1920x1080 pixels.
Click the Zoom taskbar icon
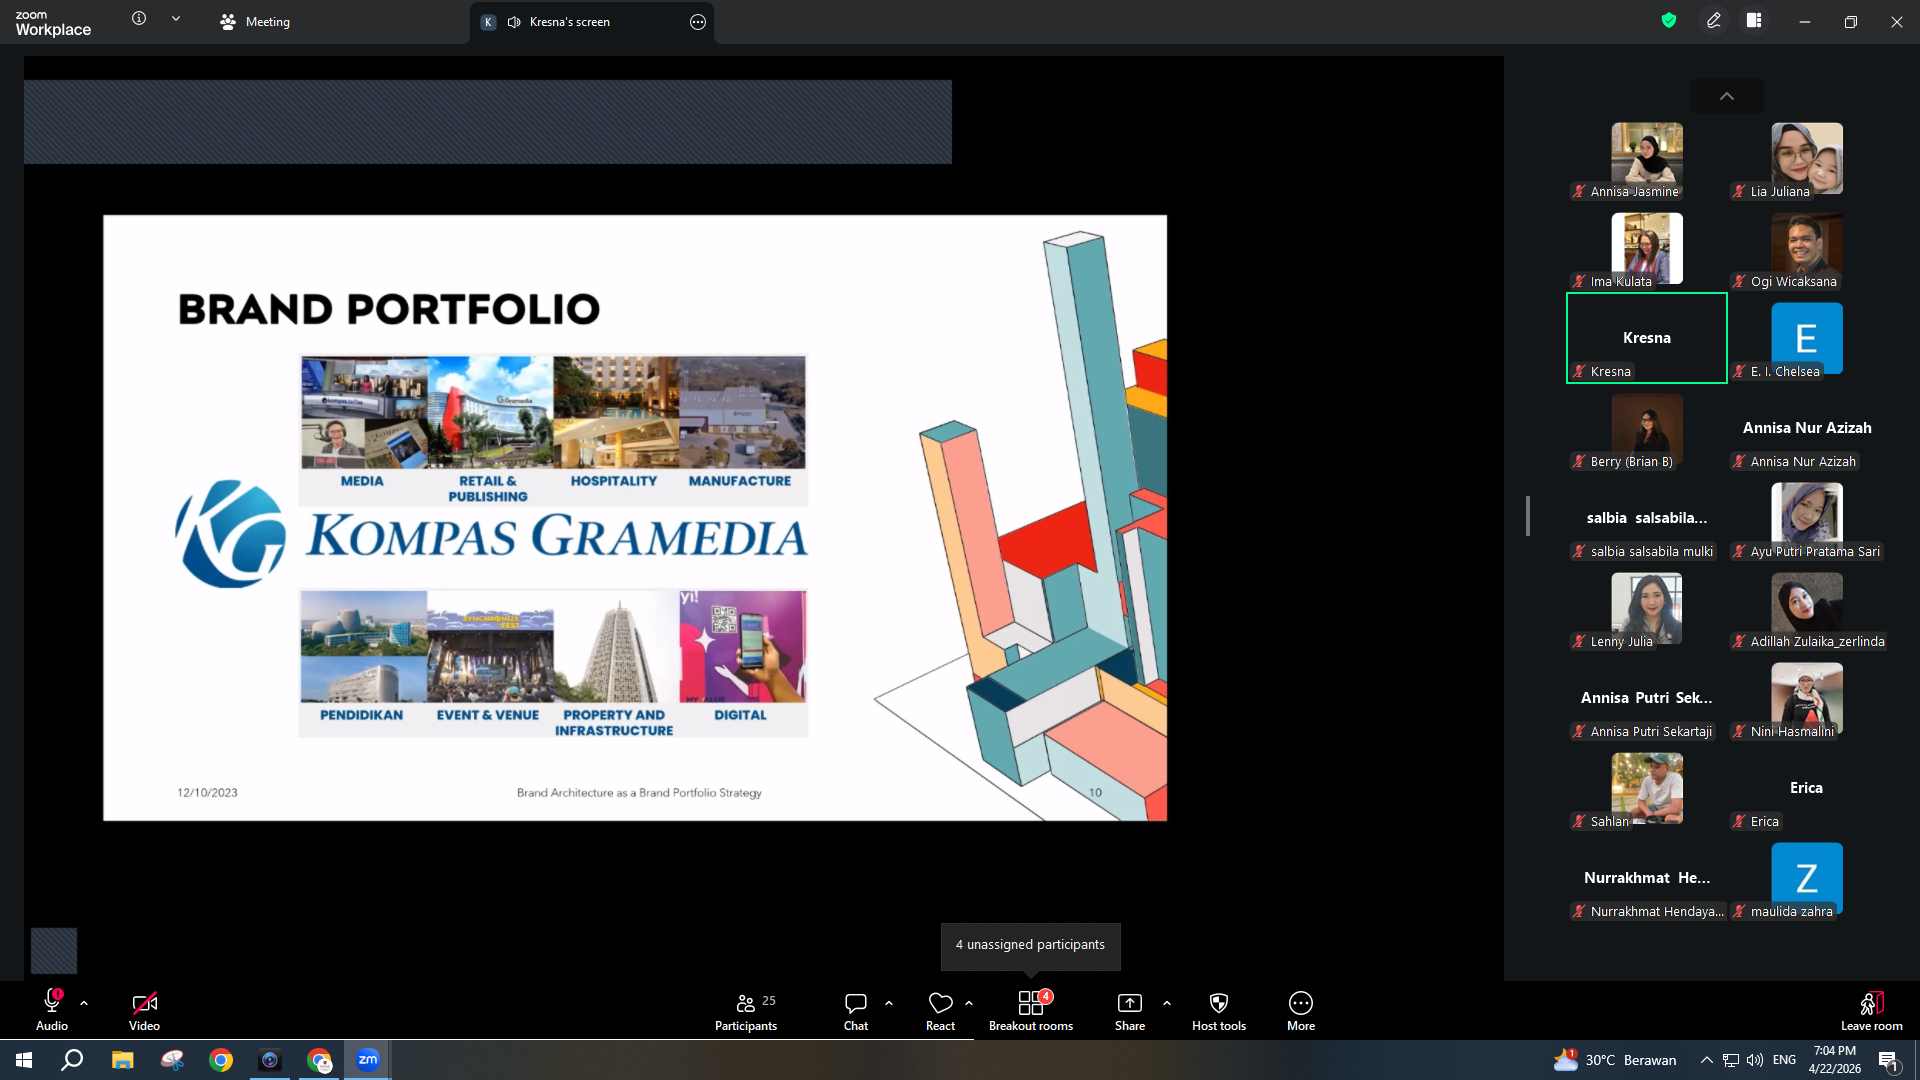click(368, 1060)
